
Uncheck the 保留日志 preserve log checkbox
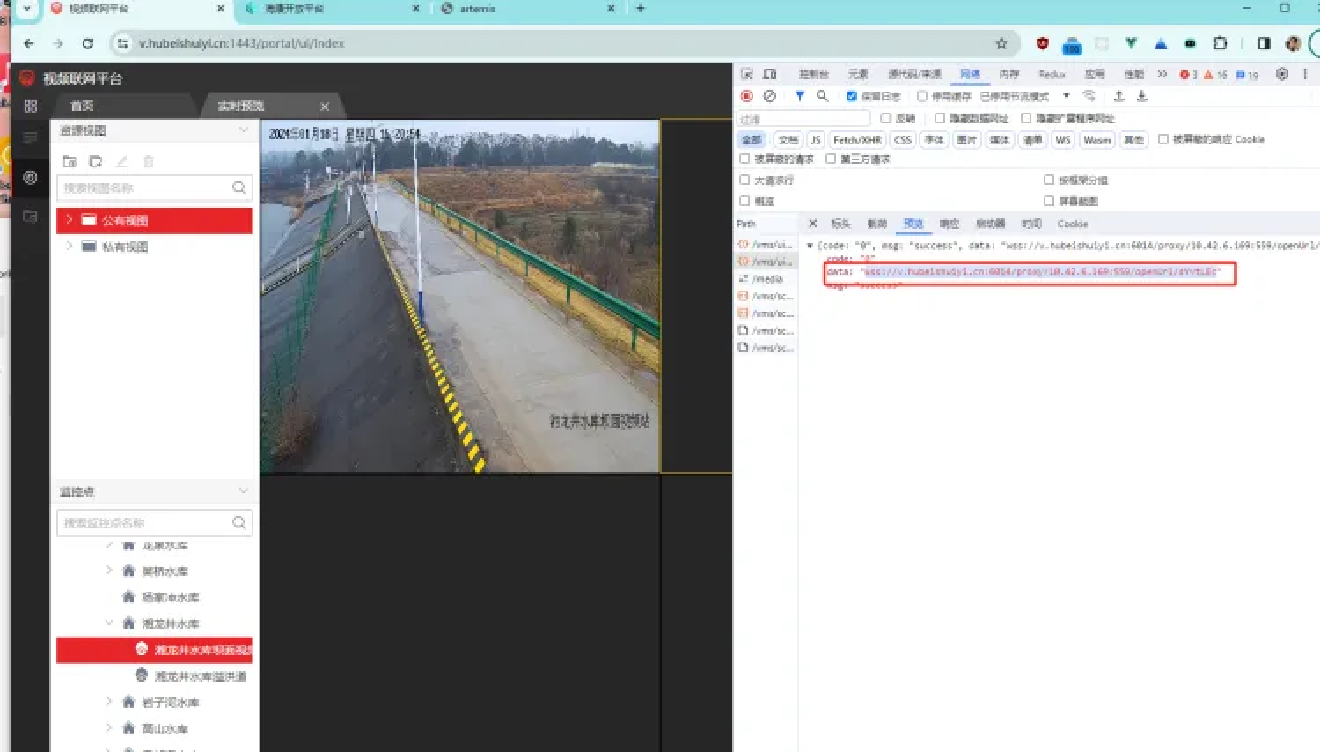(x=852, y=96)
